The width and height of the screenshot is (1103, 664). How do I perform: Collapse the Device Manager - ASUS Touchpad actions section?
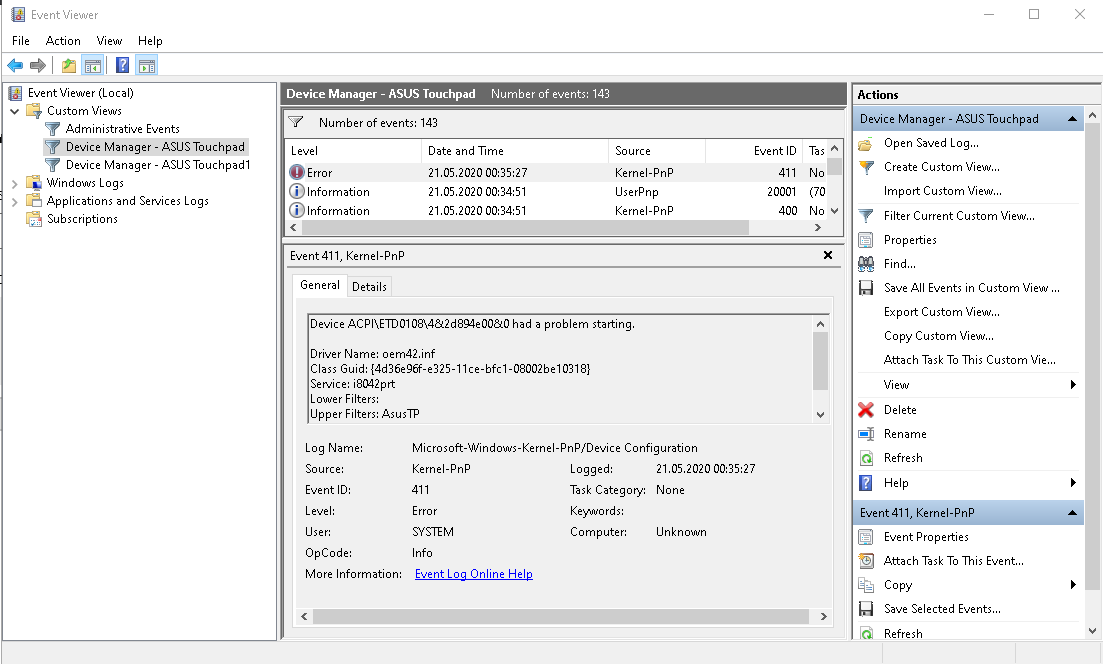[1072, 119]
